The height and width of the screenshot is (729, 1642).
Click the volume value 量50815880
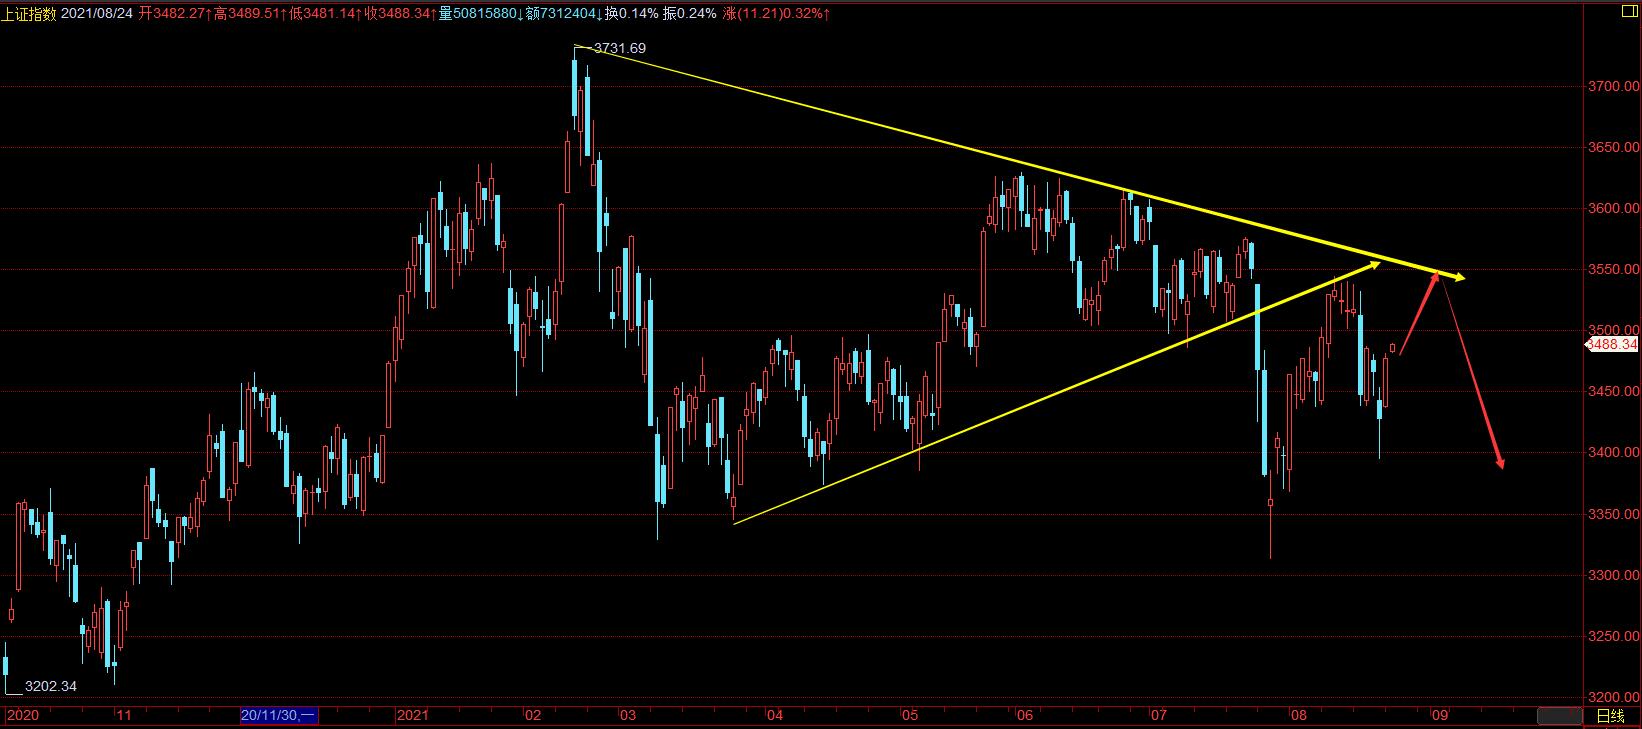pyautogui.click(x=480, y=13)
